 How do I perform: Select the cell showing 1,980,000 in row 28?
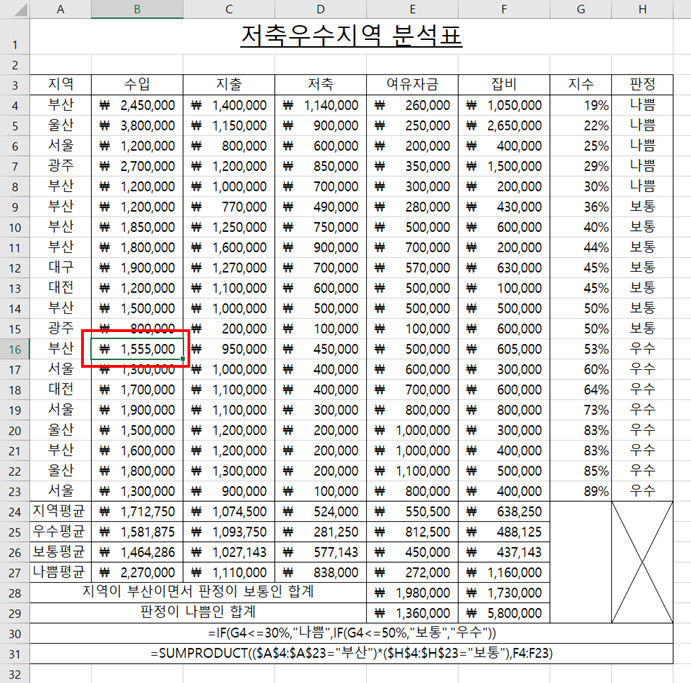point(412,591)
